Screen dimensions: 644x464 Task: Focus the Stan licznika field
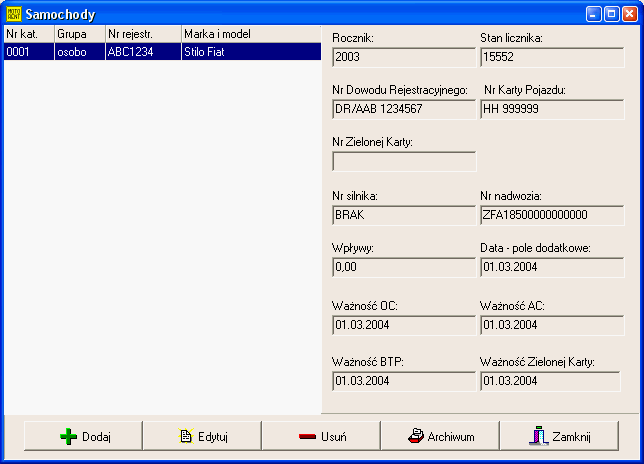[551, 58]
